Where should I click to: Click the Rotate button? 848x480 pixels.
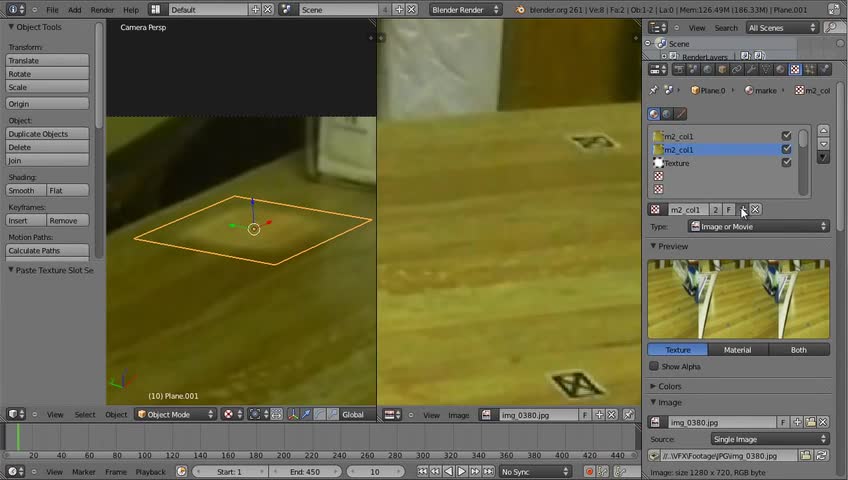pyautogui.click(x=47, y=74)
